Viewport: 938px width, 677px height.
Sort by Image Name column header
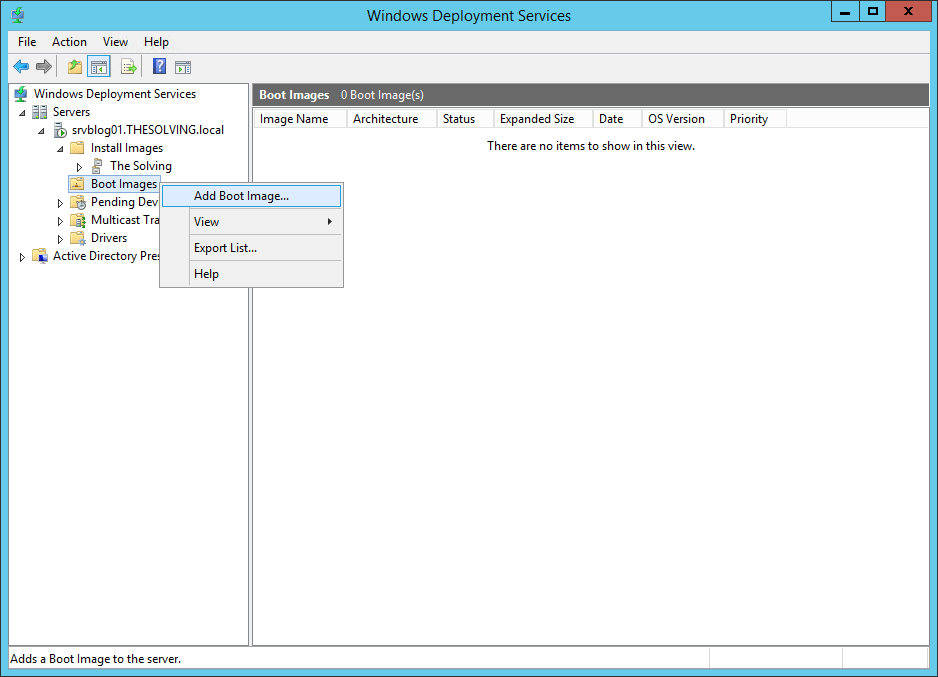pyautogui.click(x=300, y=118)
